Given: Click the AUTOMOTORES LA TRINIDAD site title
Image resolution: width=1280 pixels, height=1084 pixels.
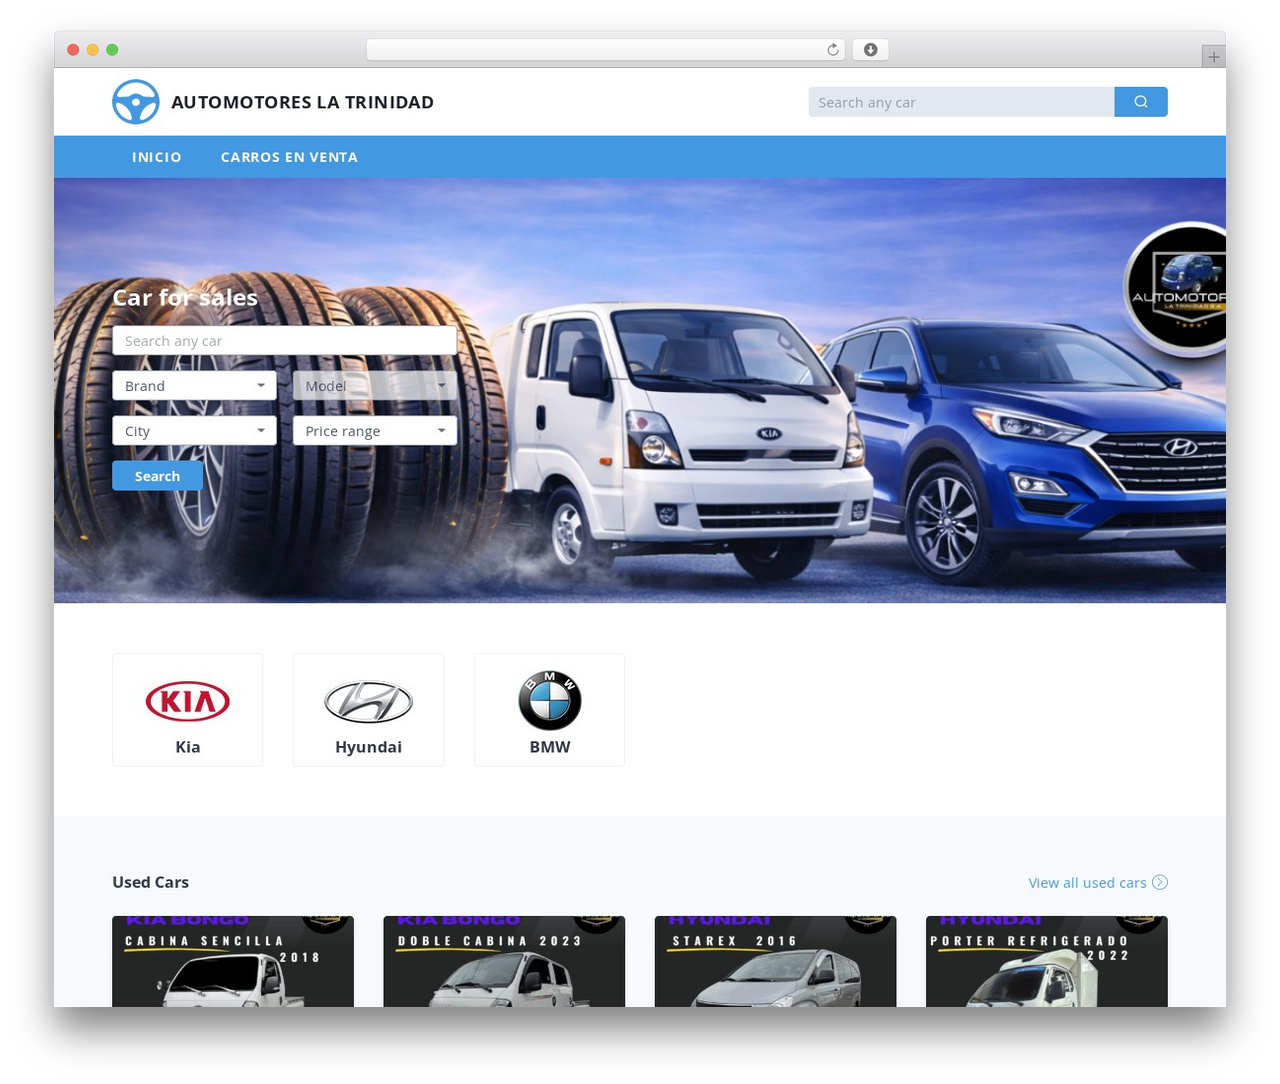Looking at the screenshot, I should [303, 102].
